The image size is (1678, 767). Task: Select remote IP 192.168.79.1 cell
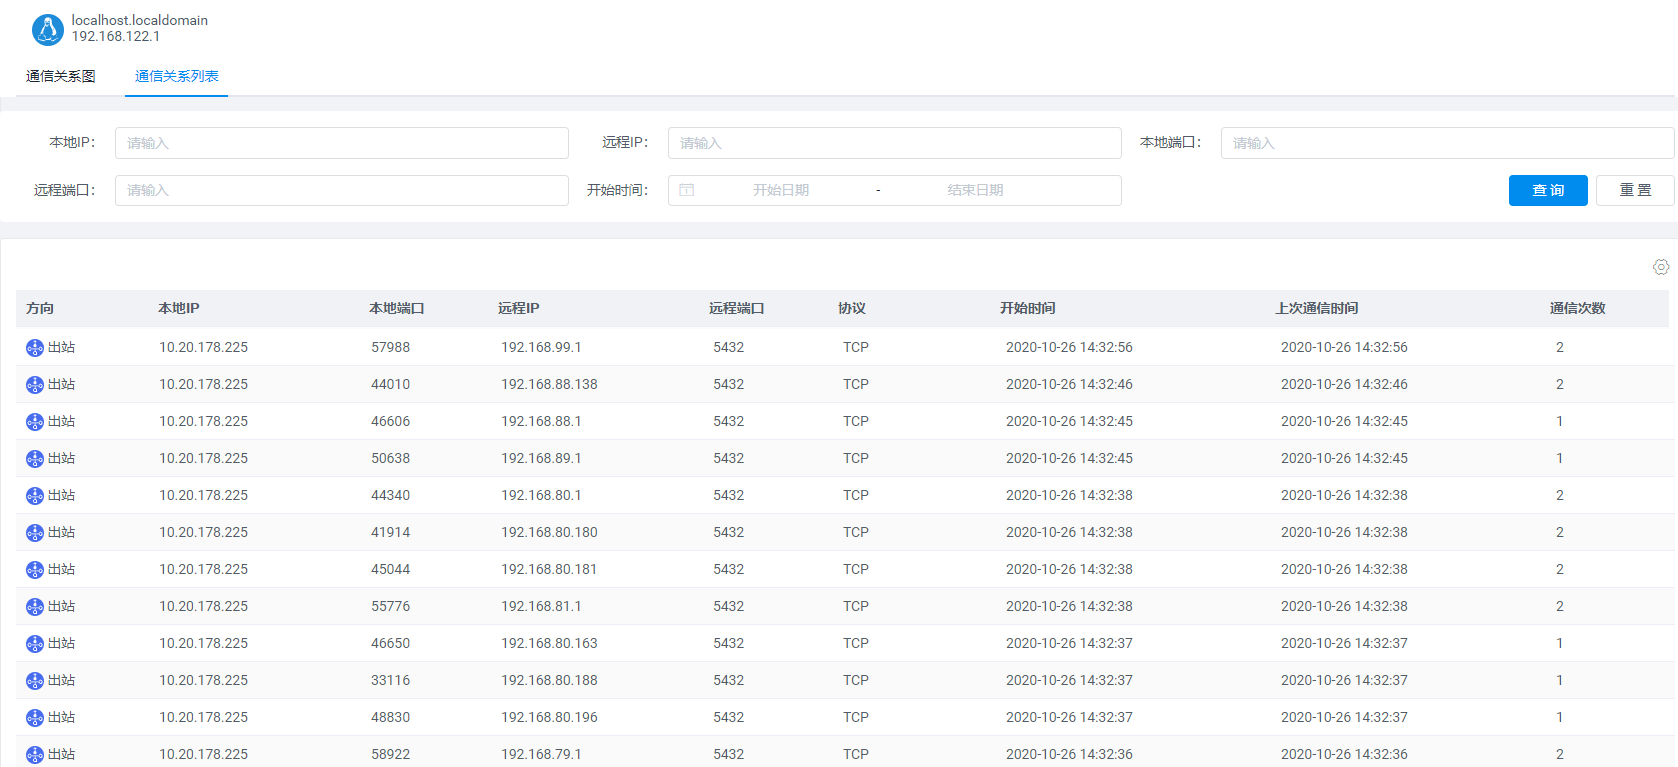click(541, 754)
